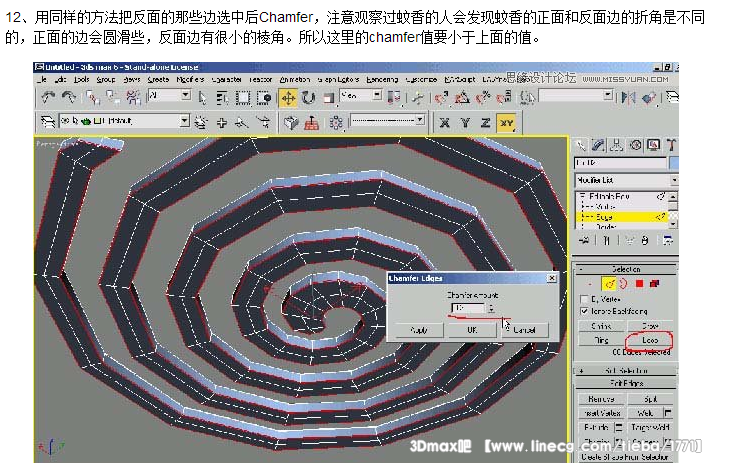Image resolution: width=731 pixels, height=463 pixels.
Task: Switch to Border selection mode icon
Action: coord(624,283)
